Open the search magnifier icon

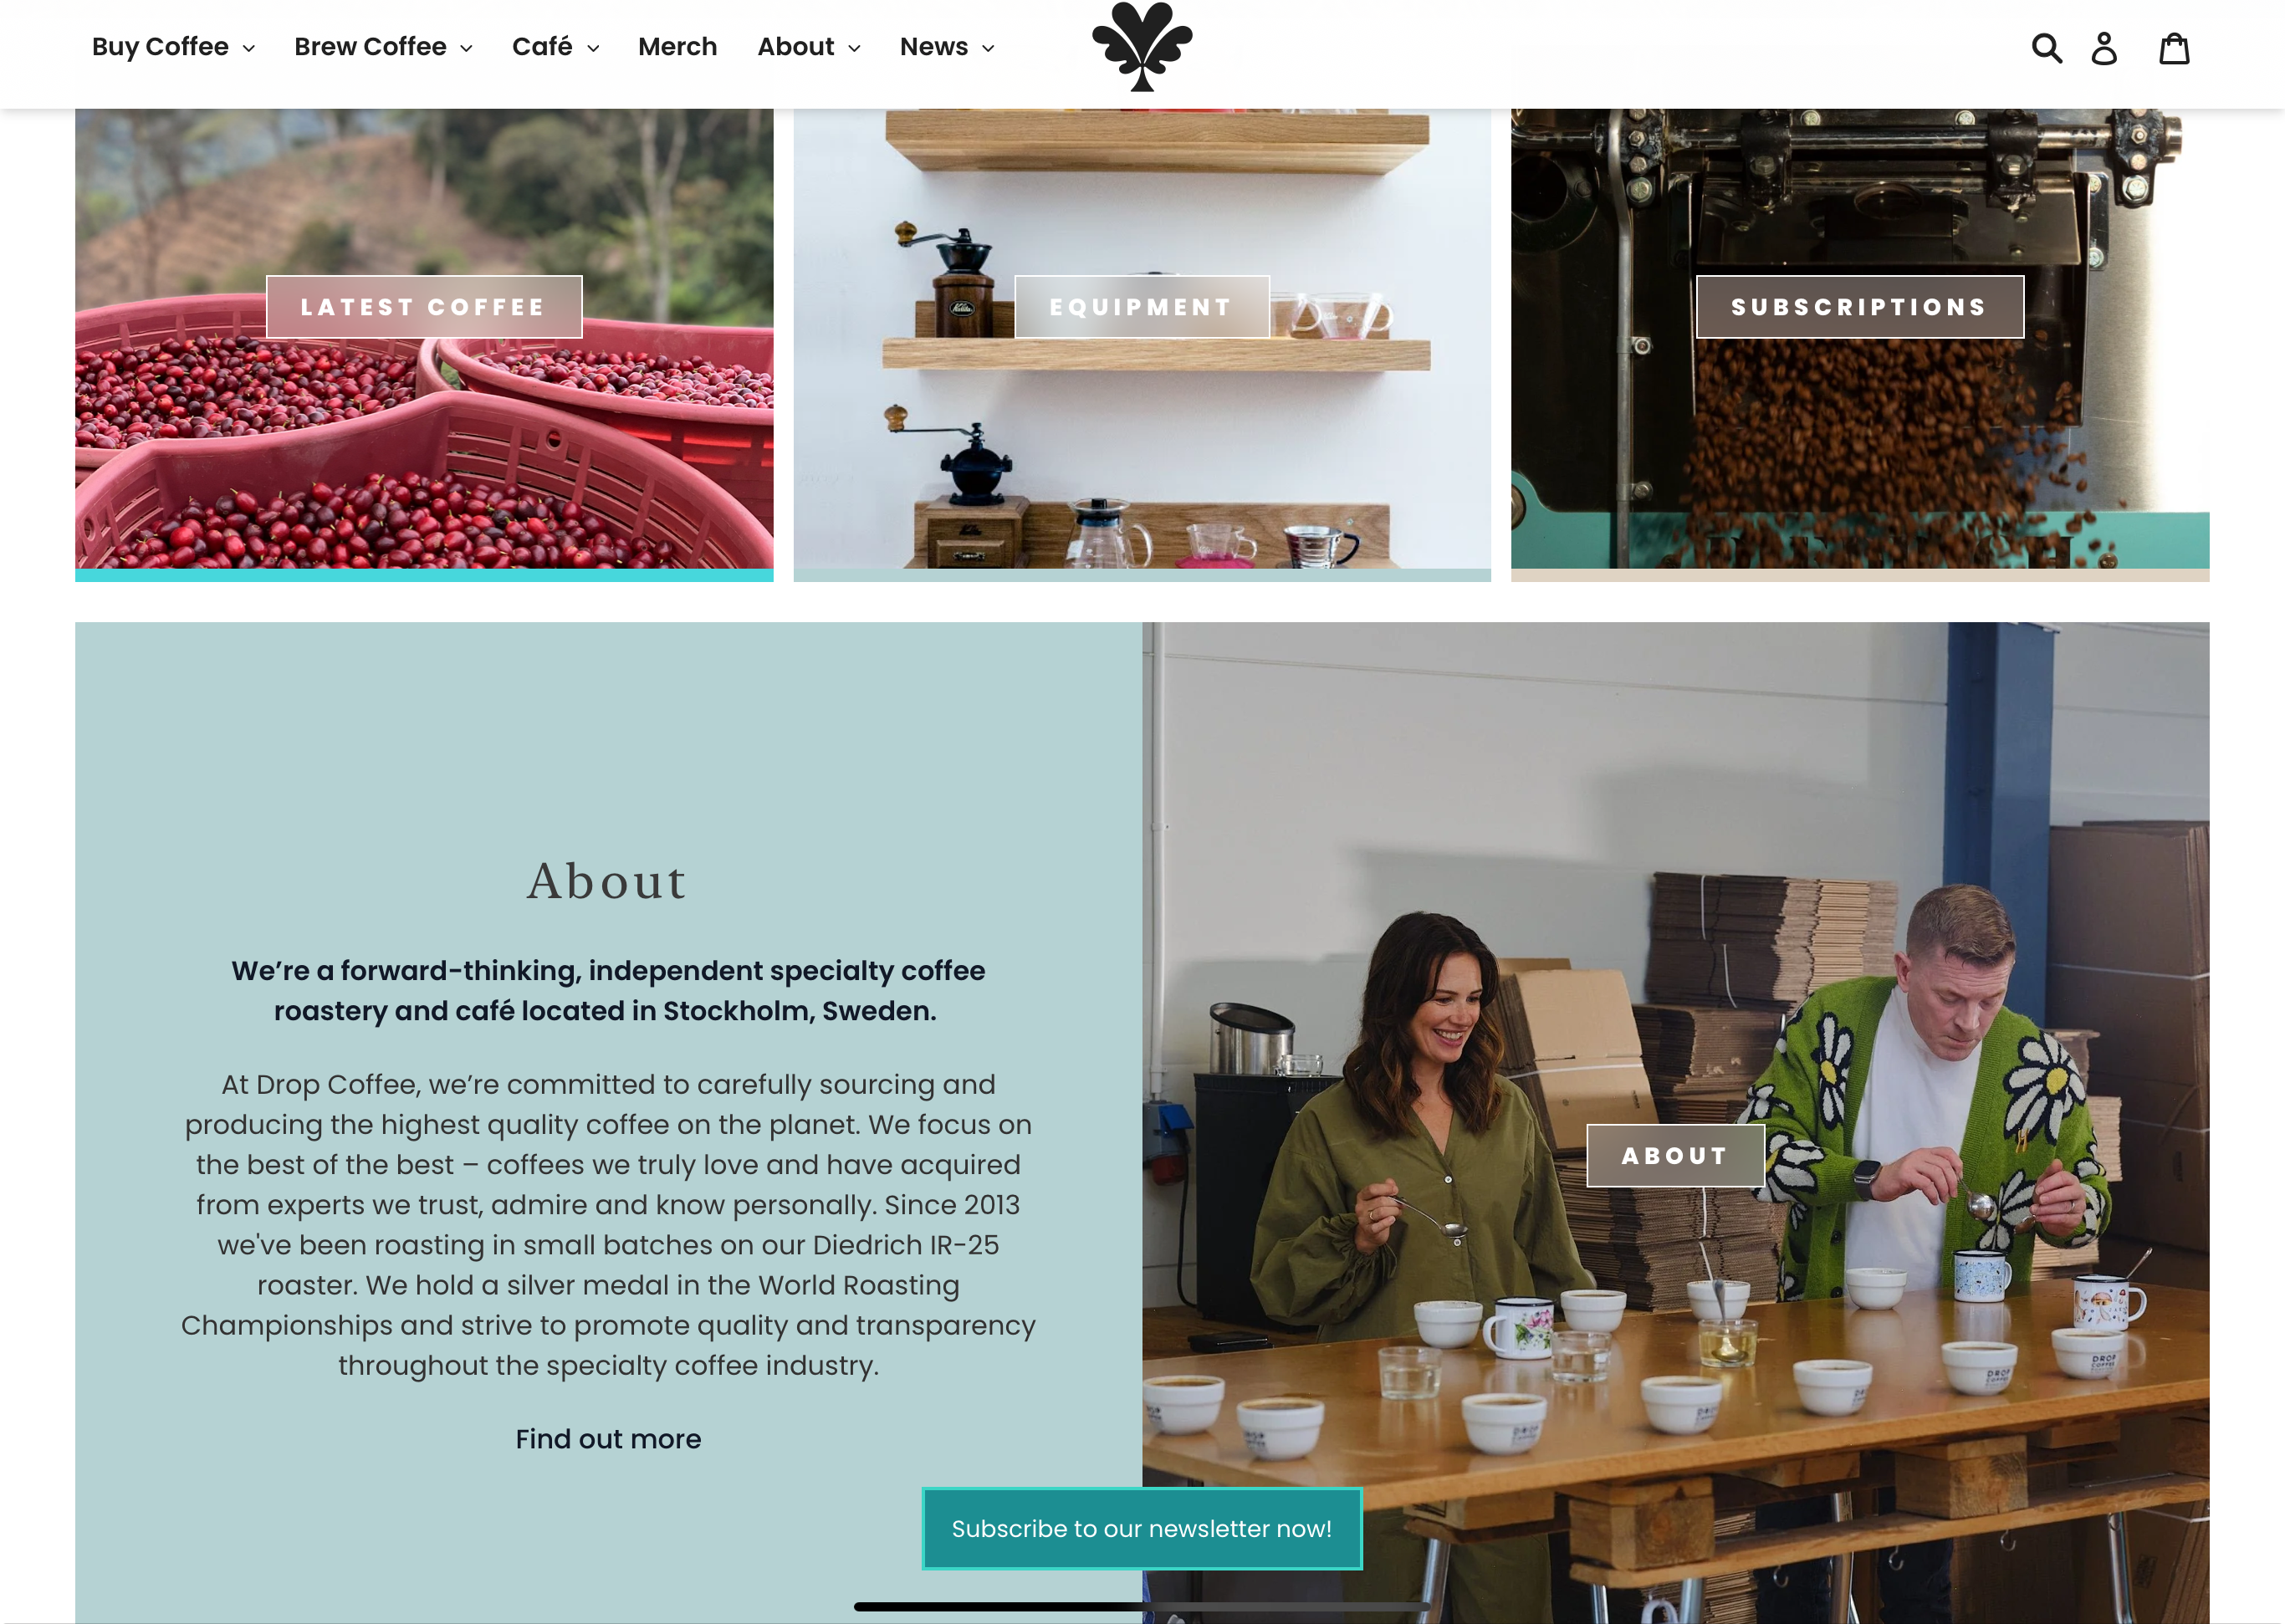2047,47
